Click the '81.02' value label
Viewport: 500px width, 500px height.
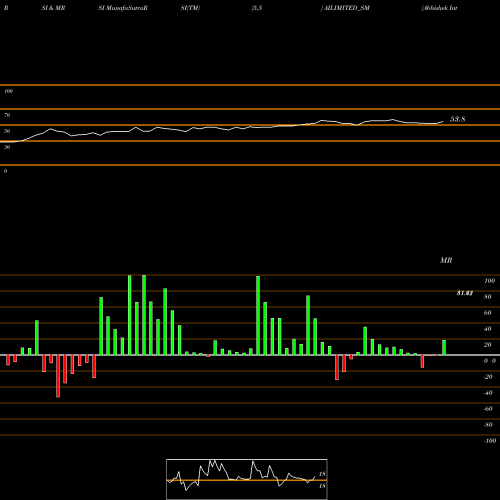click(x=465, y=293)
